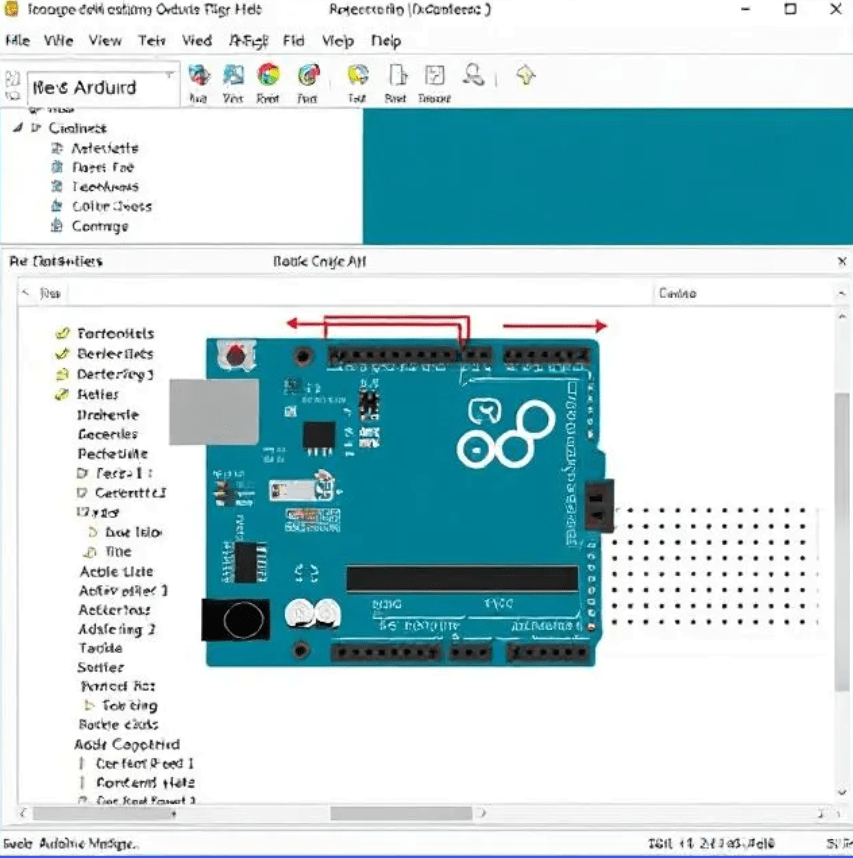853x858 pixels.
Task: Click the red reset button on Arduino board
Action: [x=236, y=355]
